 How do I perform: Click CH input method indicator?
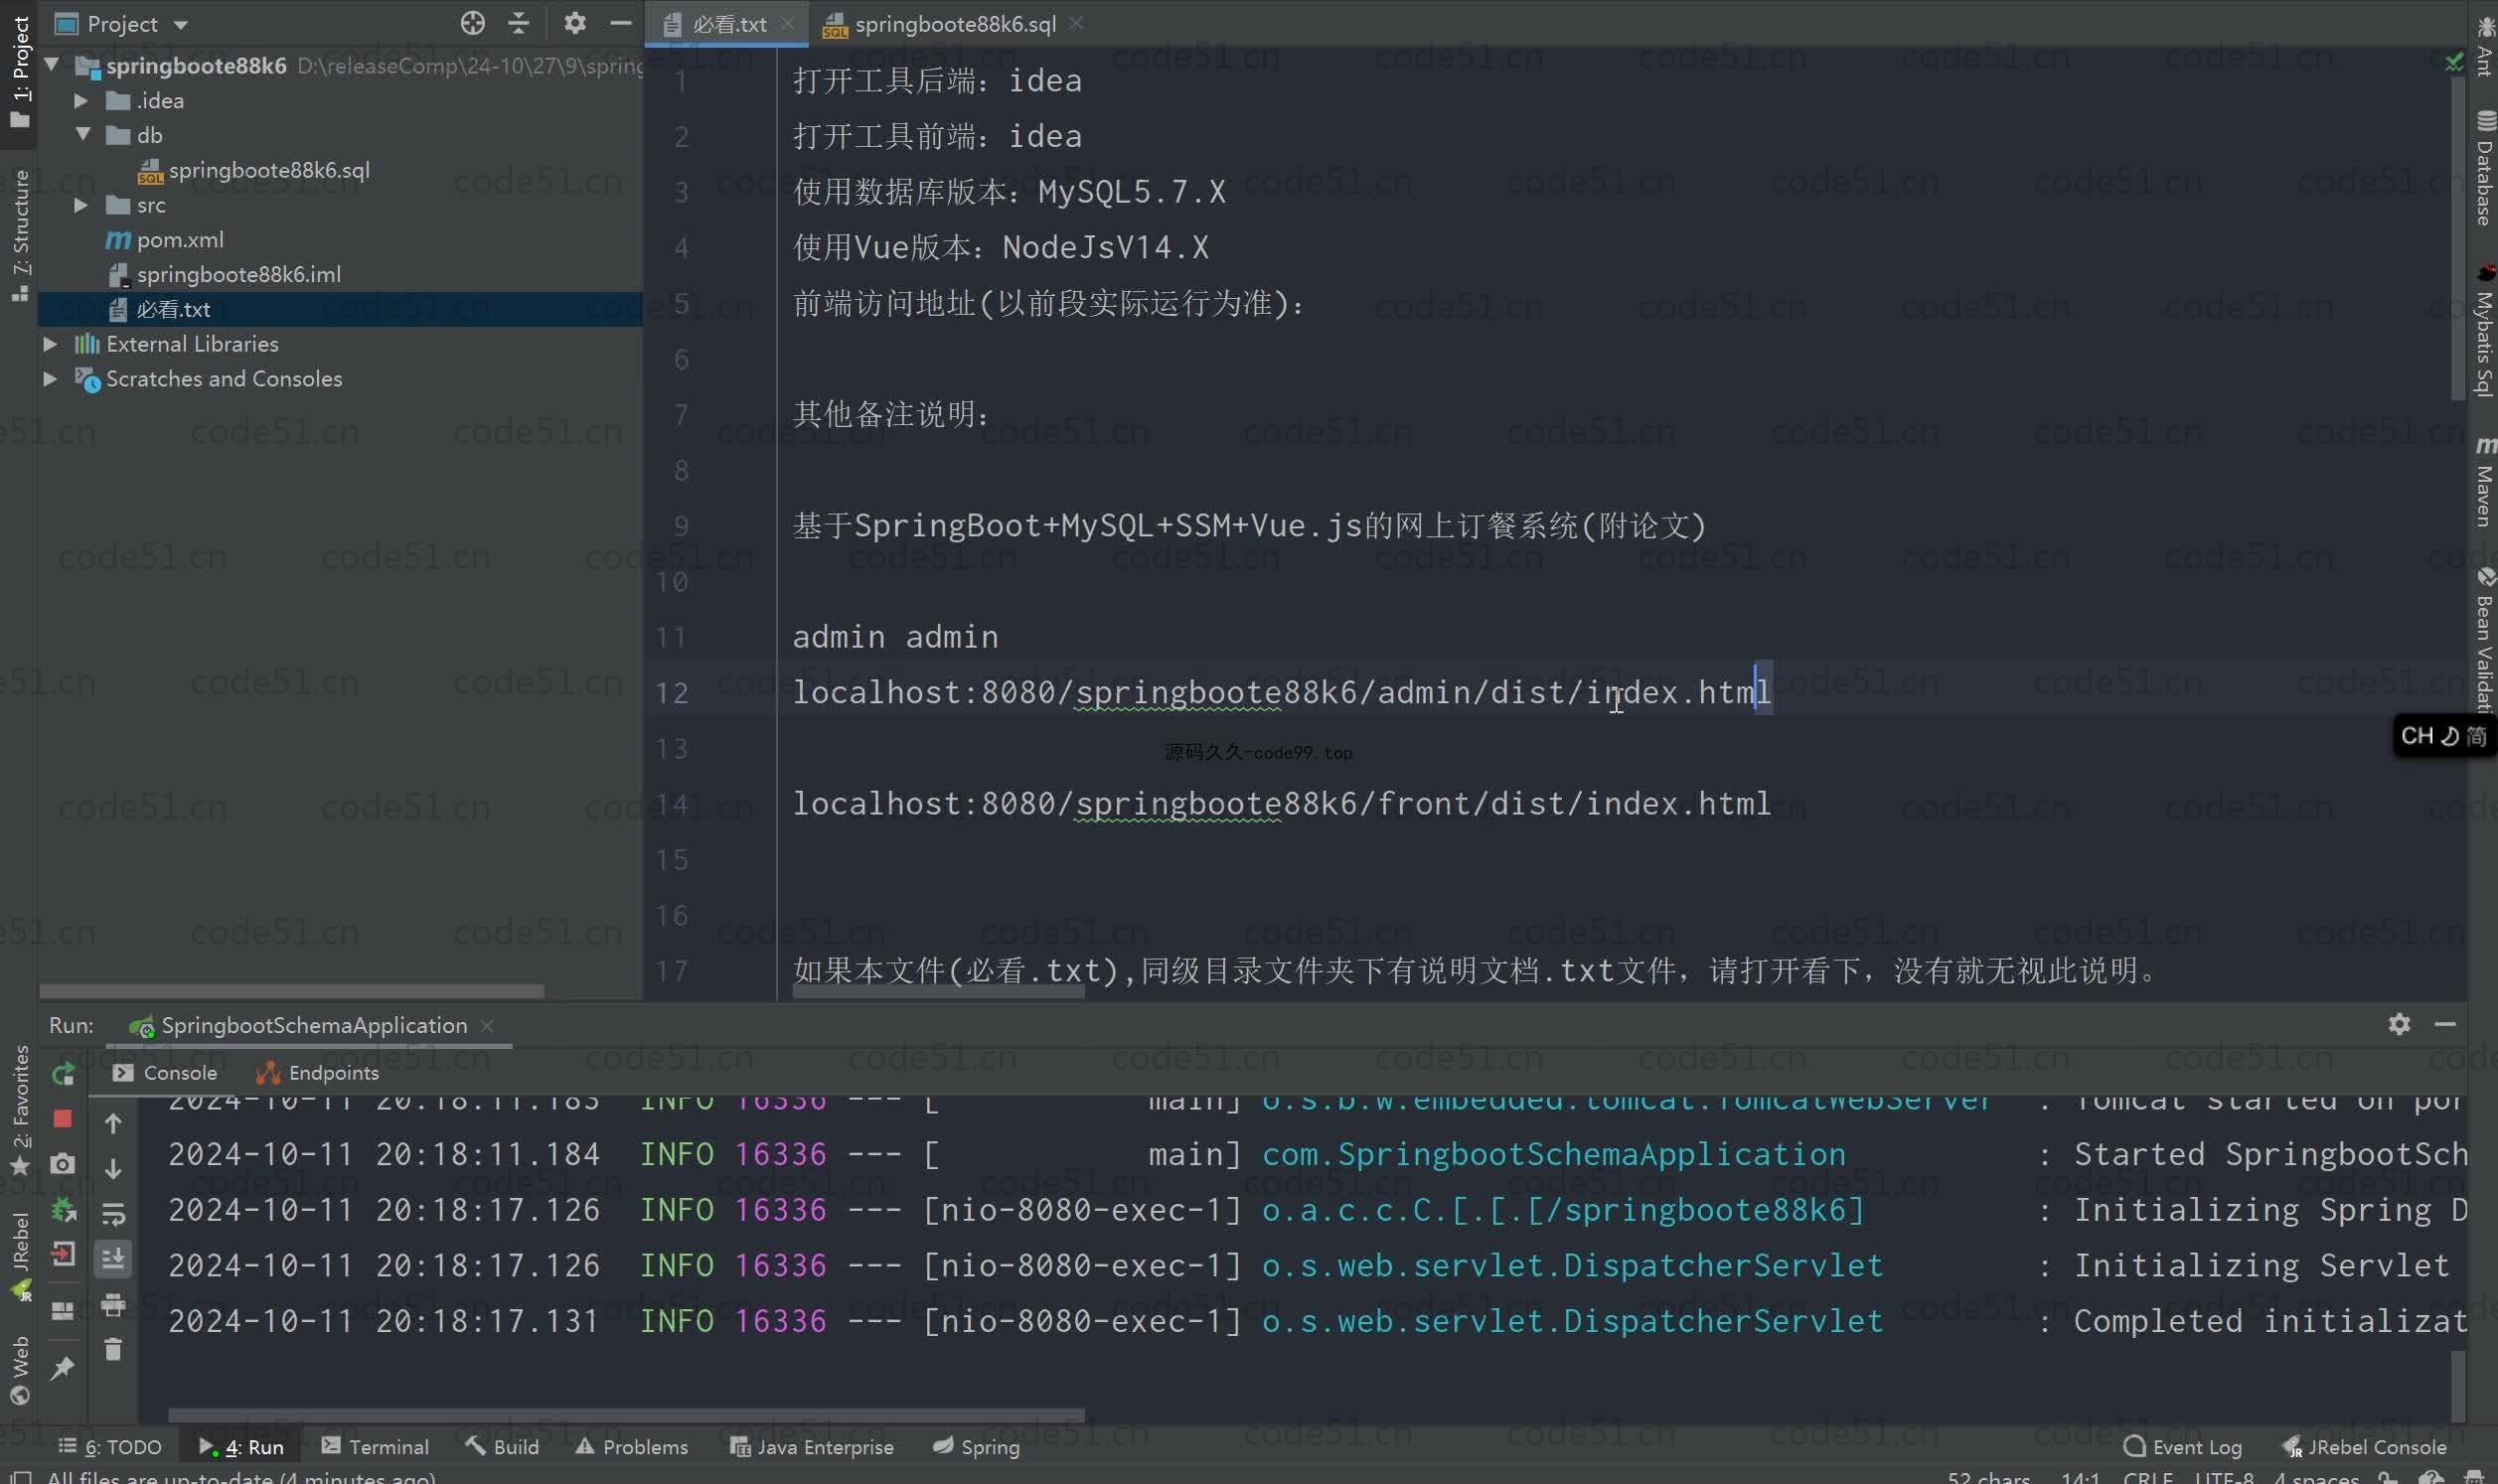[x=2443, y=736]
